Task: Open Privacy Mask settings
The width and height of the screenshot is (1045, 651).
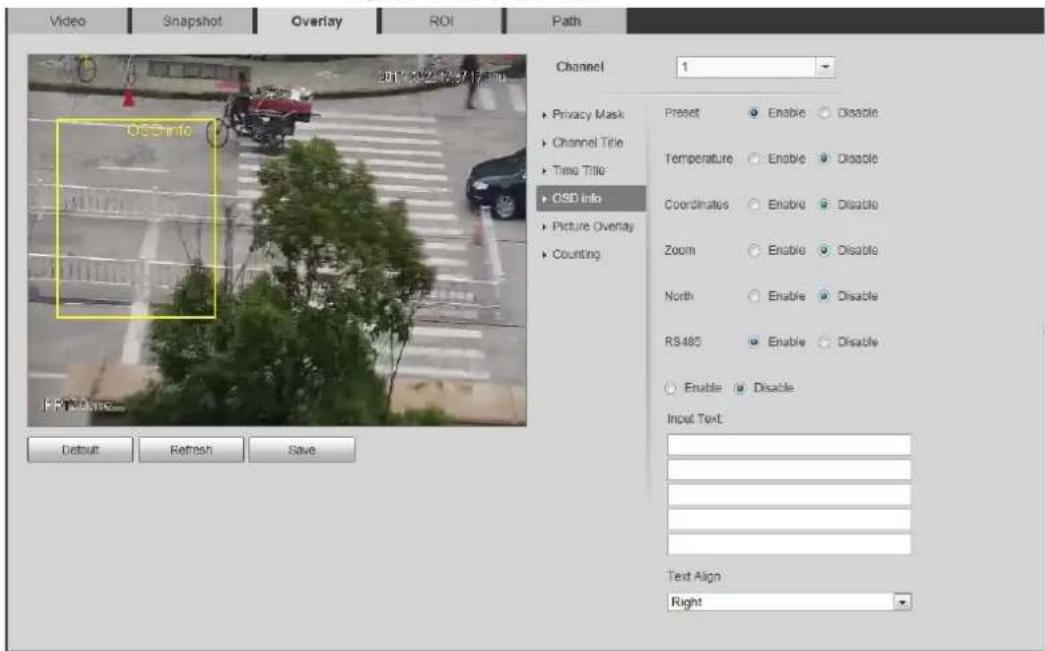Action: 588,114
